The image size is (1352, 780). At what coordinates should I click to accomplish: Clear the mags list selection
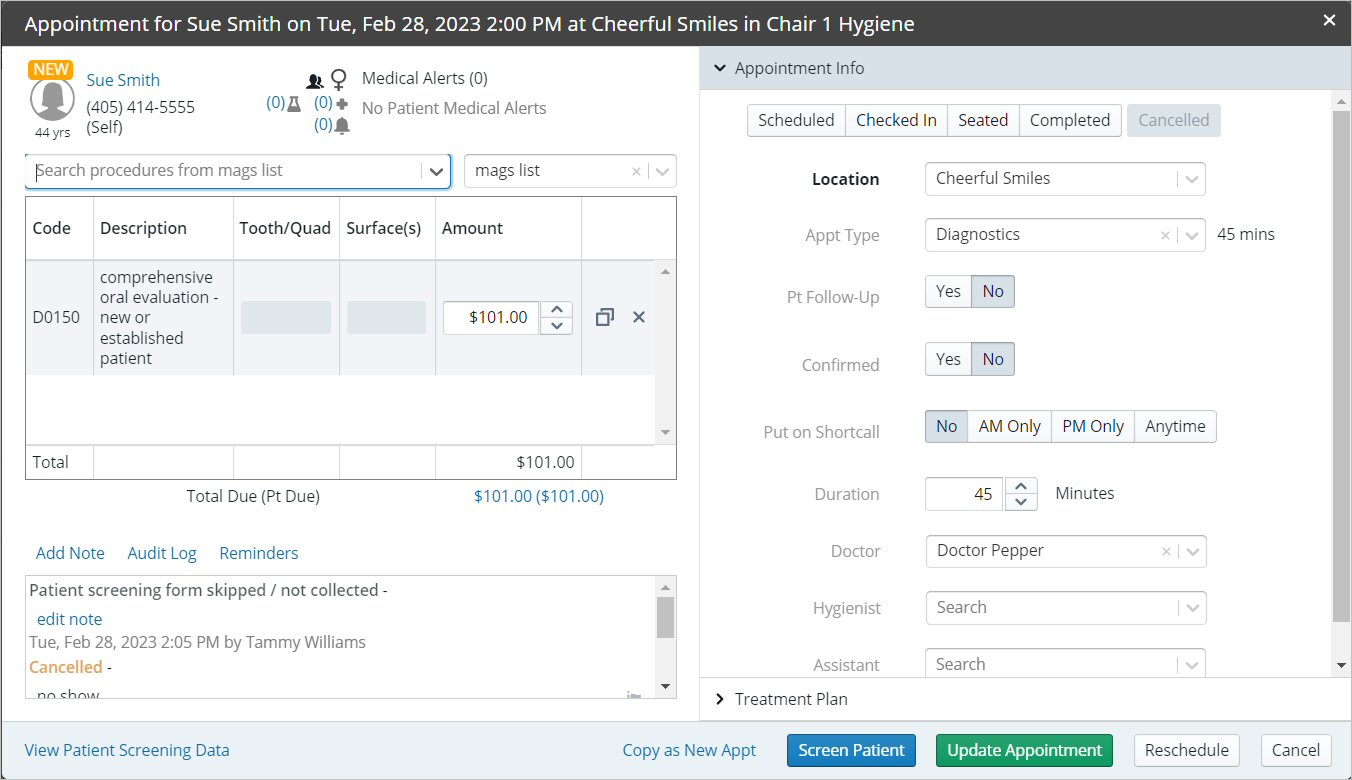tap(636, 171)
